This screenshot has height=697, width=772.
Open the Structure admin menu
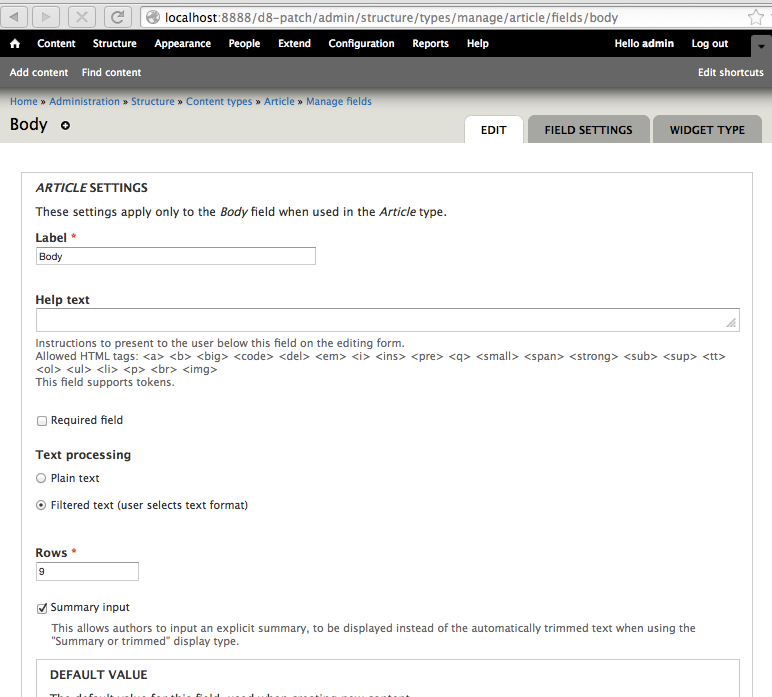[x=115, y=43]
